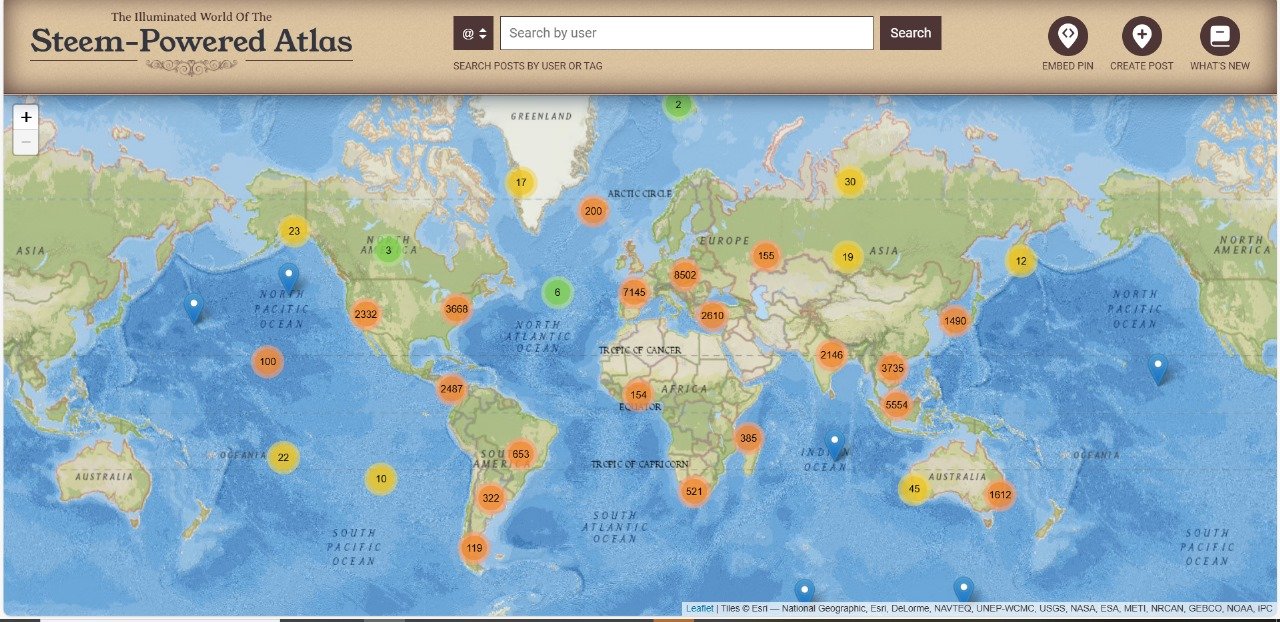Focus the Search by user field
The image size is (1280, 622).
click(687, 33)
